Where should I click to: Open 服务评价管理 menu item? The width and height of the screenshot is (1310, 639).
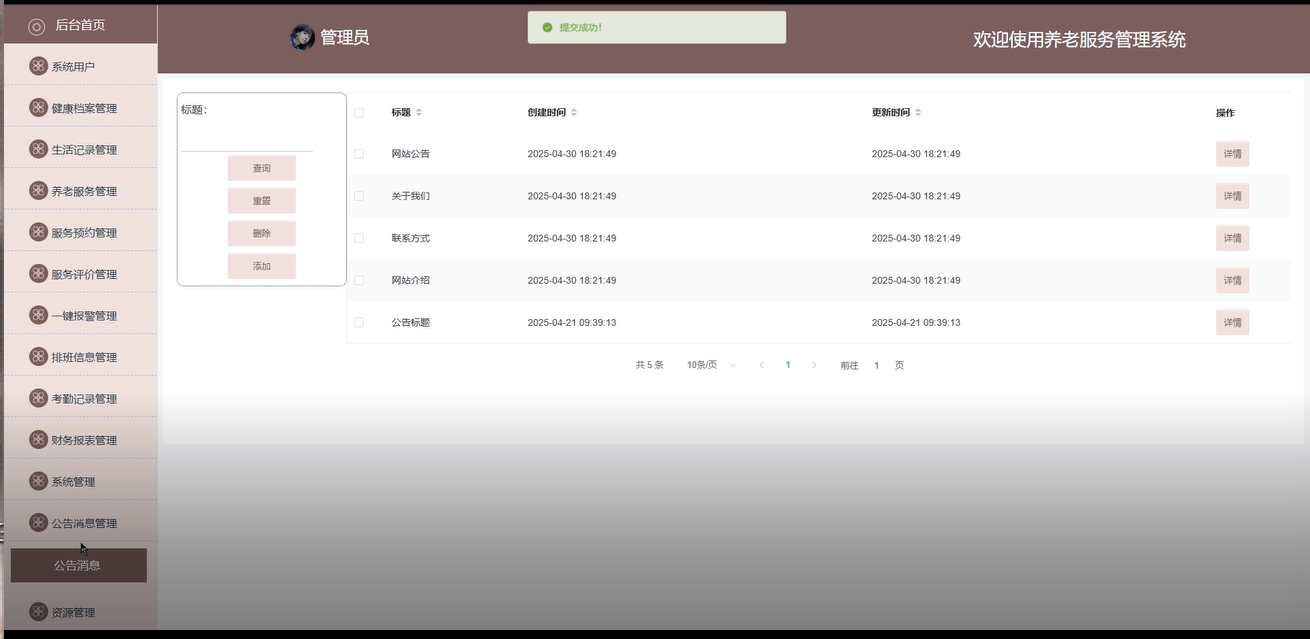[80, 274]
